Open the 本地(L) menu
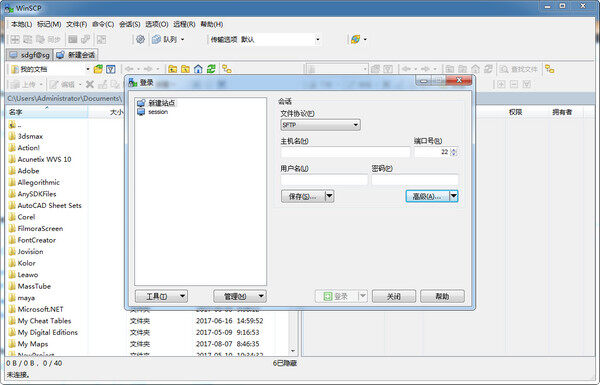Image resolution: width=600 pixels, height=385 pixels. pyautogui.click(x=21, y=24)
